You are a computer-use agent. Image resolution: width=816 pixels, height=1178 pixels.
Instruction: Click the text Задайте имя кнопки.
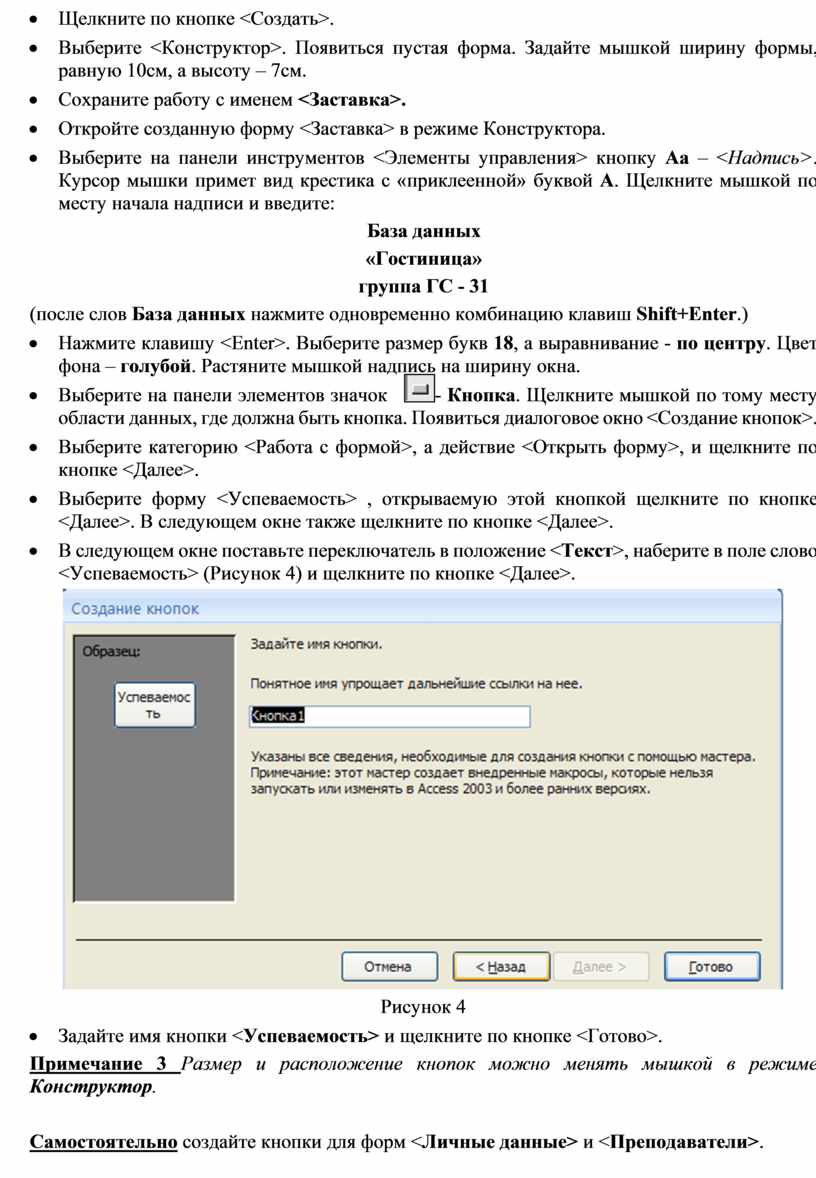(316, 644)
